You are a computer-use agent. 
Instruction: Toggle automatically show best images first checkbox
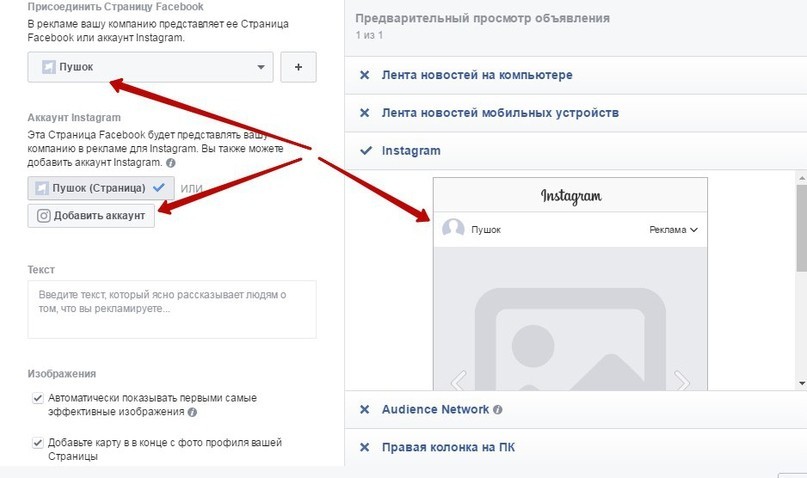pos(38,398)
